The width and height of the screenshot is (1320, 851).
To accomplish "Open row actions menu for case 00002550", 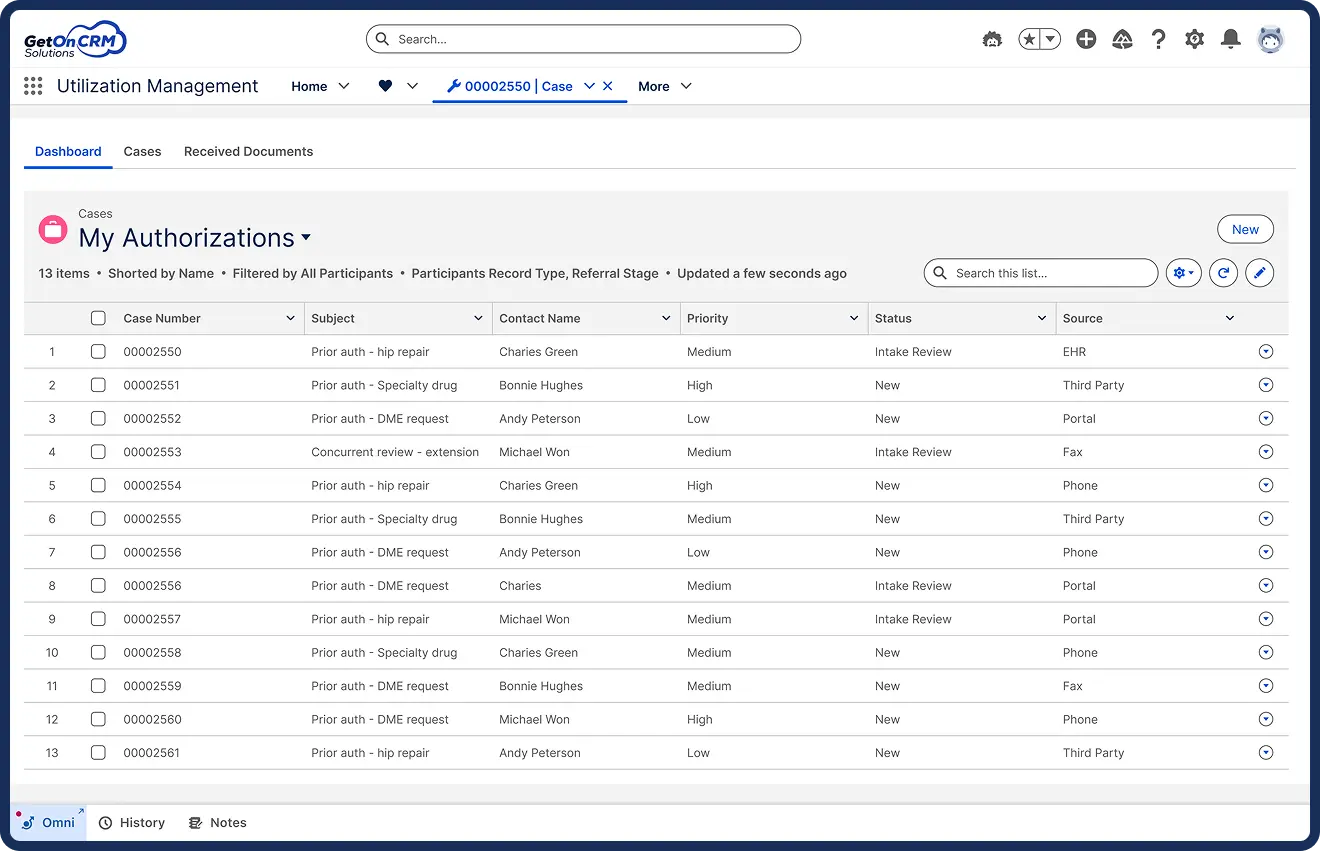I will (1266, 352).
